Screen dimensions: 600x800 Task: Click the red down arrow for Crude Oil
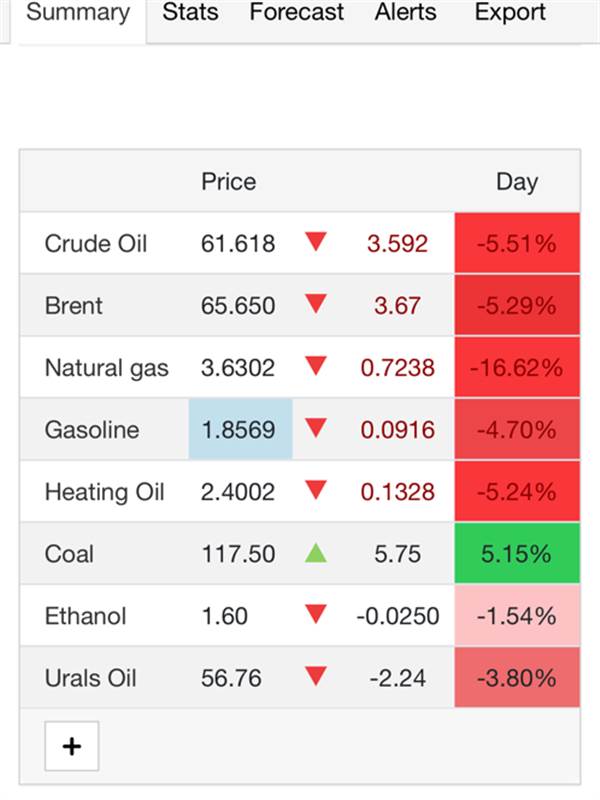pos(316,242)
